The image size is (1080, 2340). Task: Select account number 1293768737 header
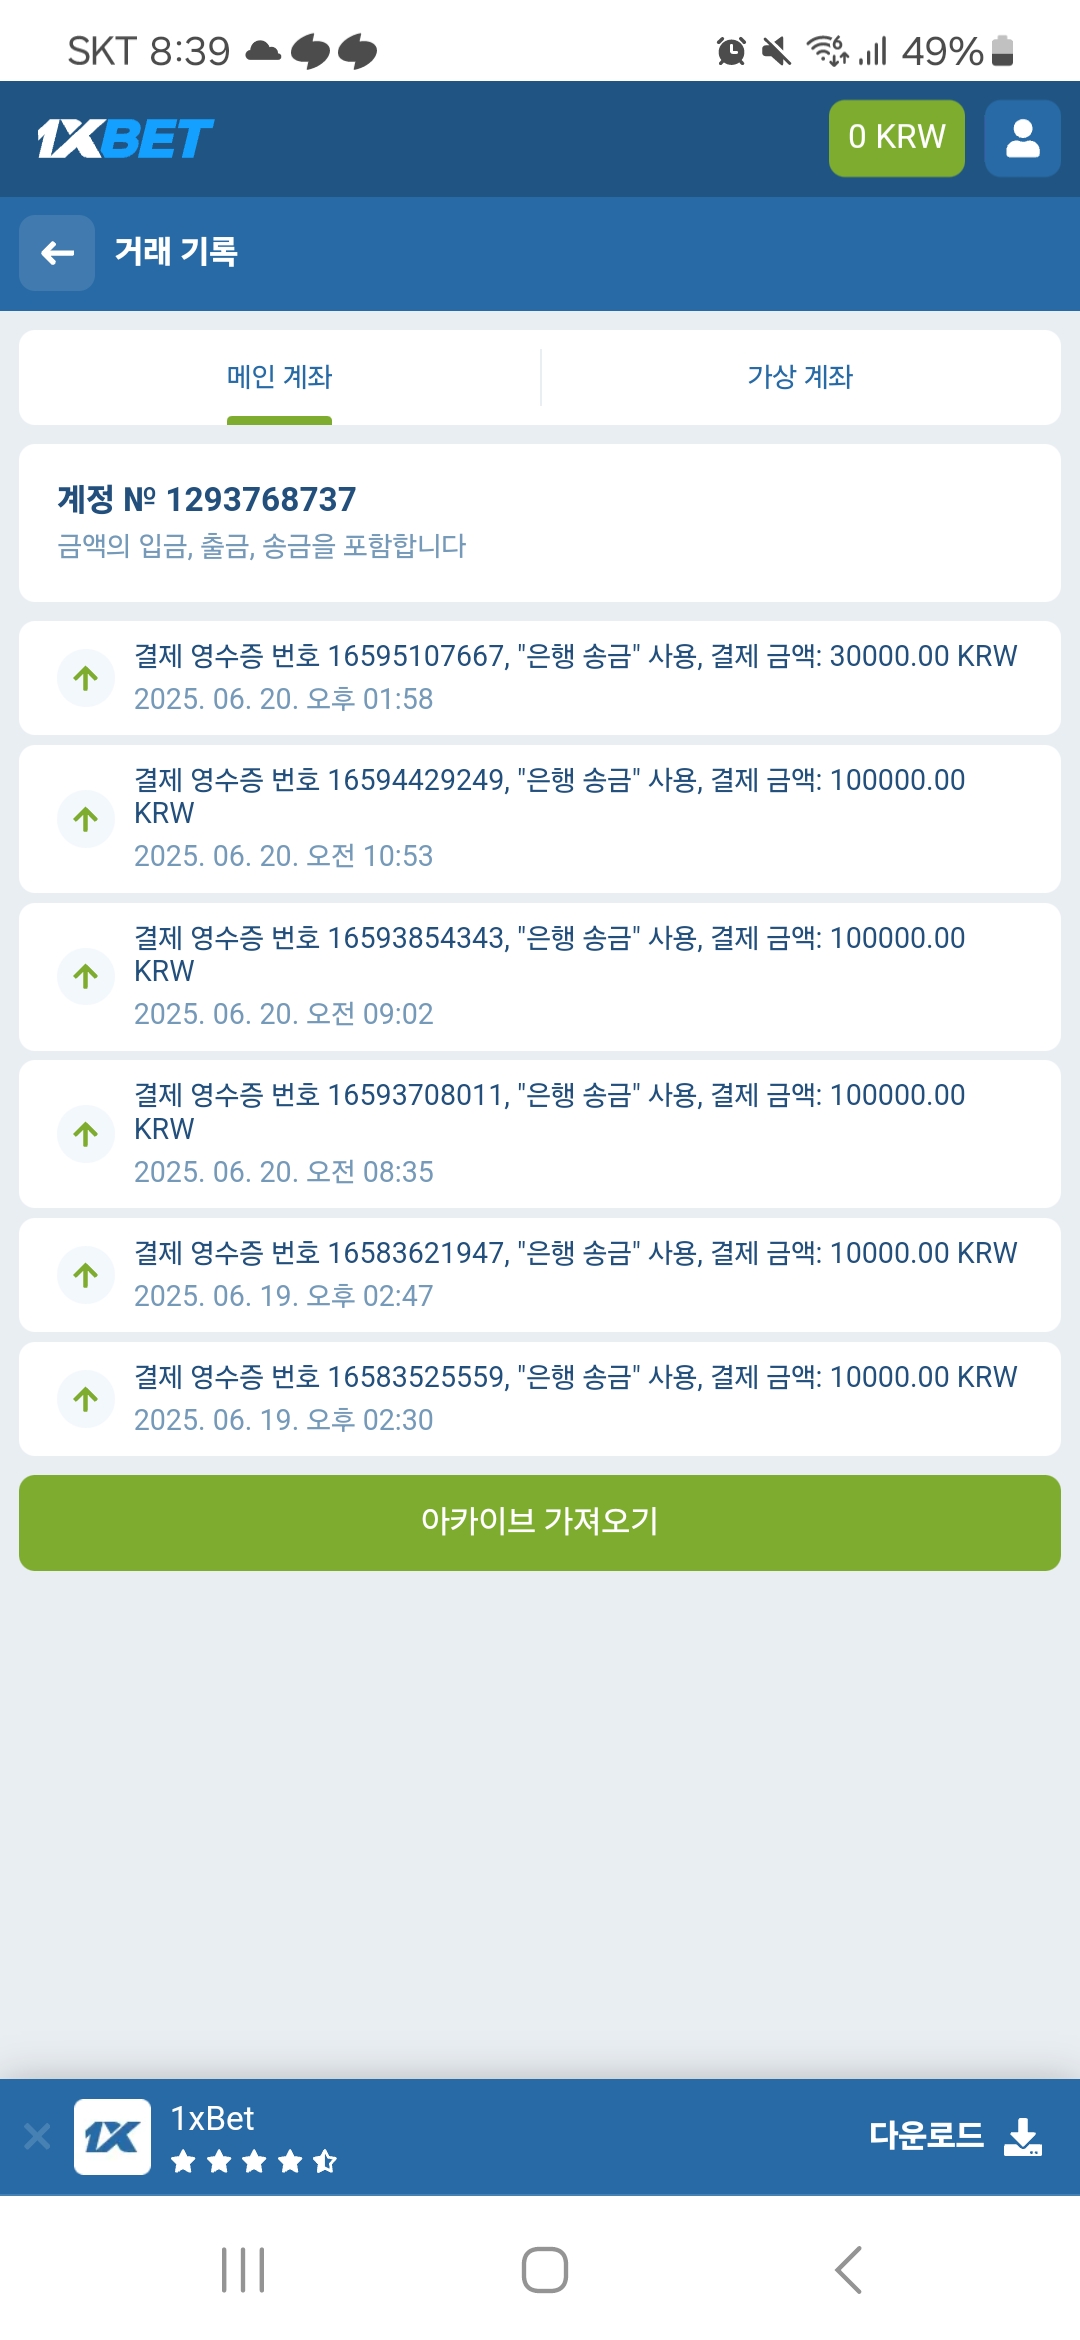coord(207,499)
